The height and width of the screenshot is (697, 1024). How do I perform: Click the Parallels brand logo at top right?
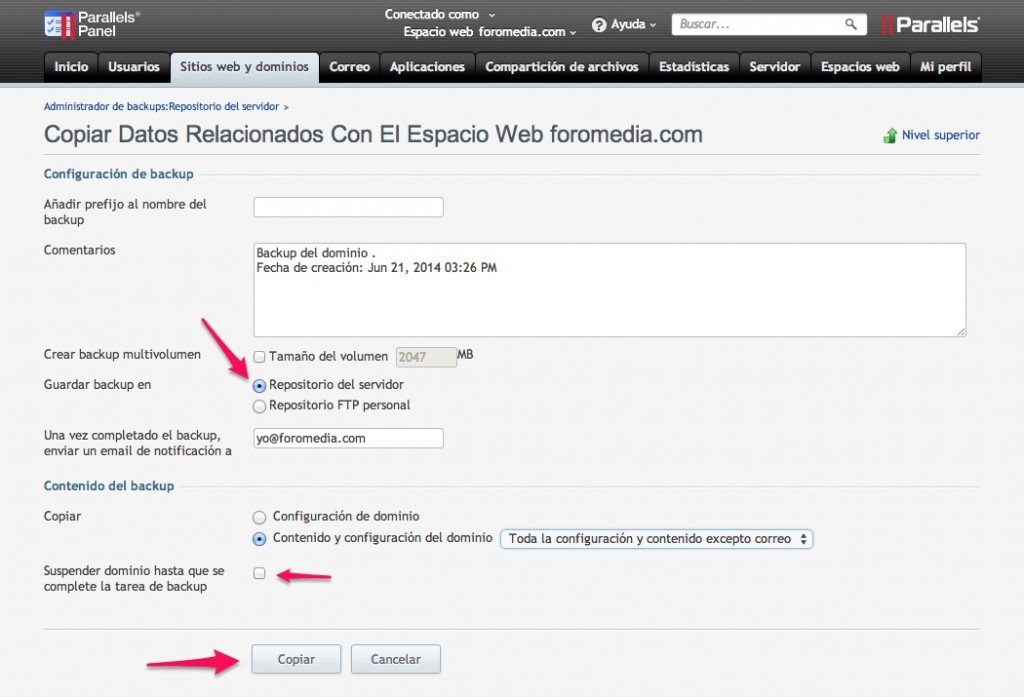[930, 25]
